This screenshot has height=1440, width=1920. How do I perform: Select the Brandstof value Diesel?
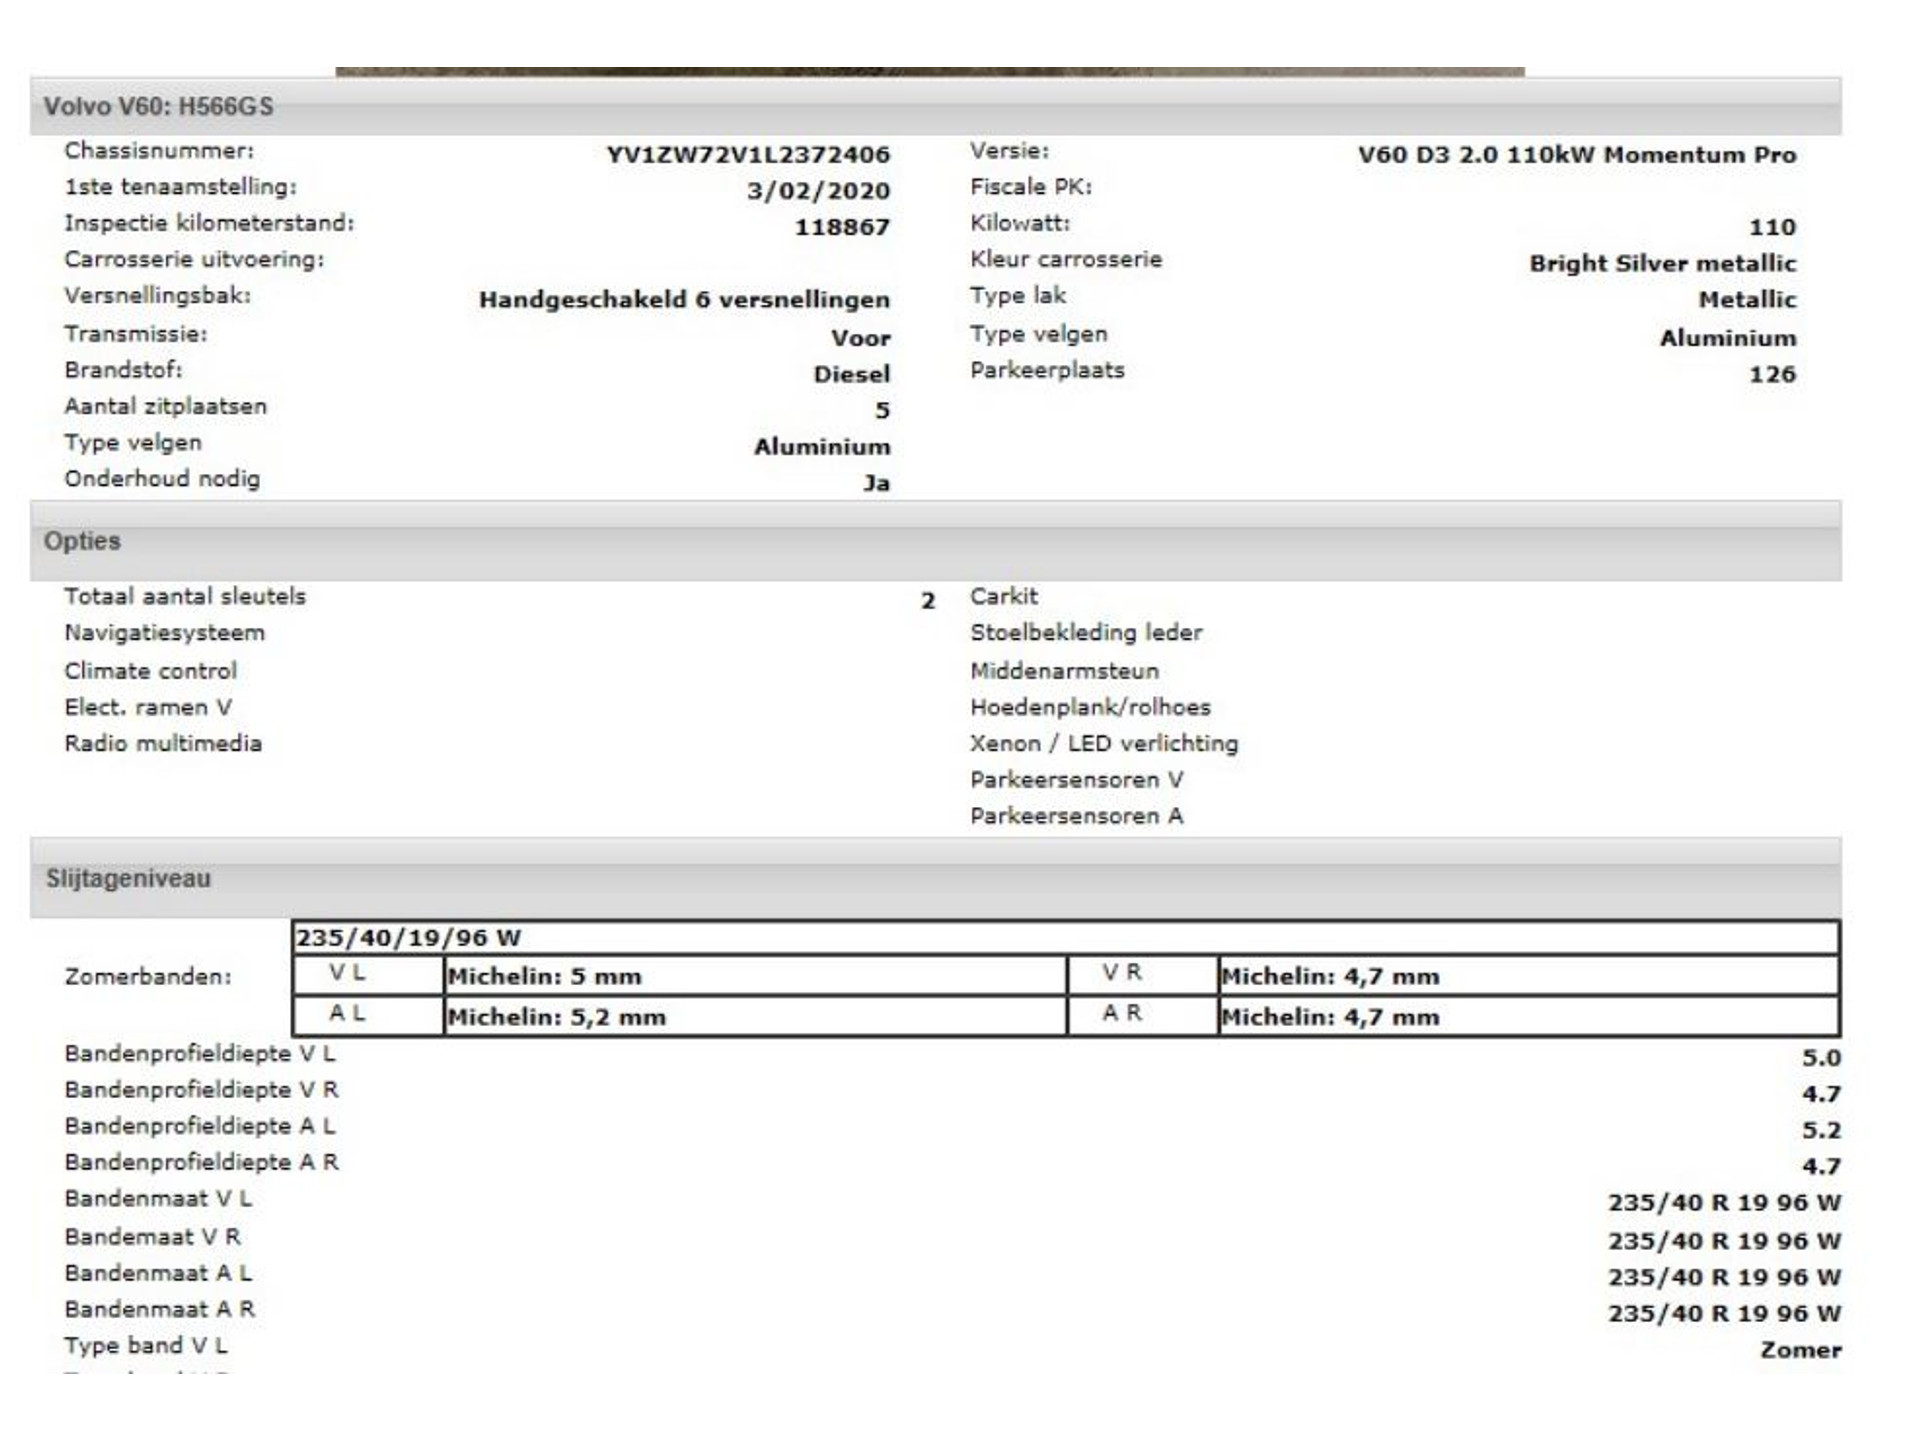[851, 374]
